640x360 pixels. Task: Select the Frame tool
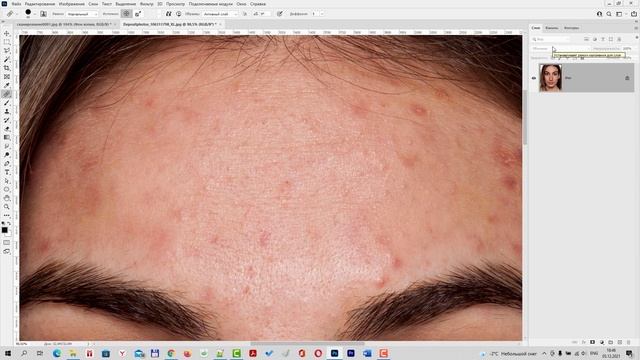[7, 77]
